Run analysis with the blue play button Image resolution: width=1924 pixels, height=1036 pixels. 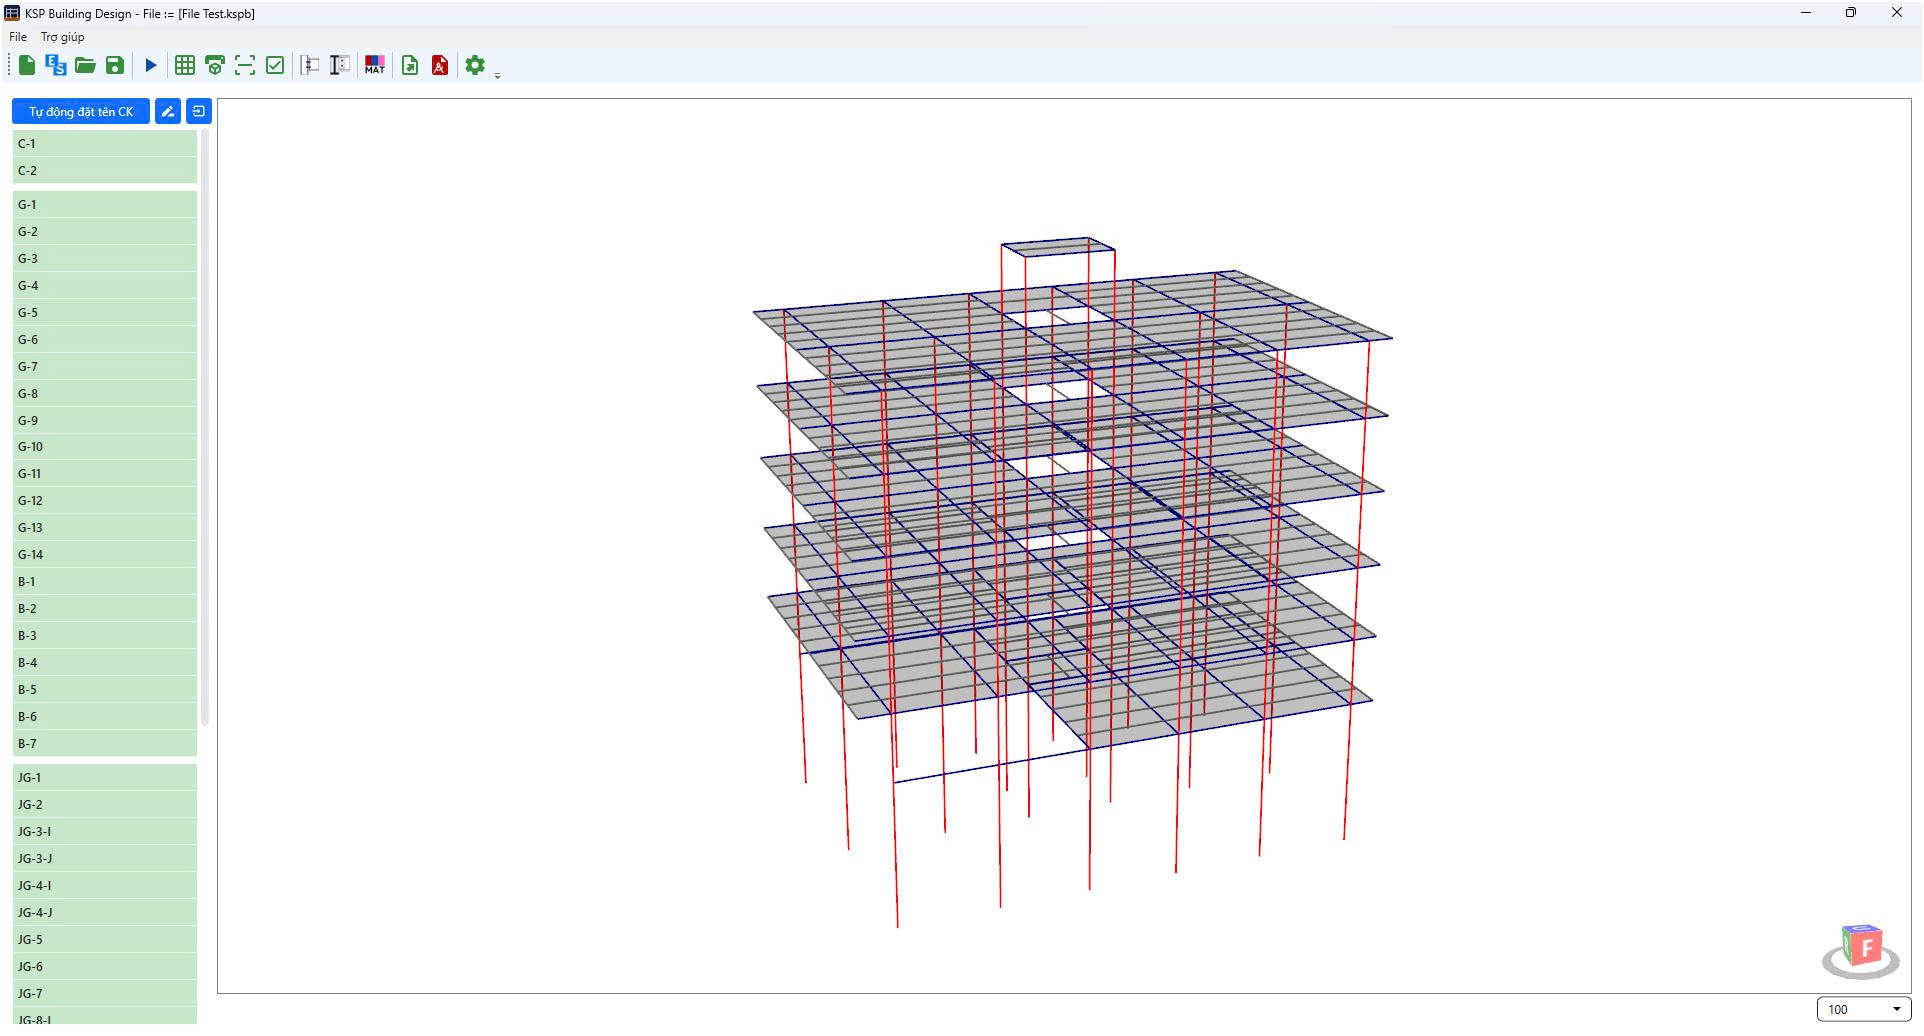pyautogui.click(x=151, y=65)
